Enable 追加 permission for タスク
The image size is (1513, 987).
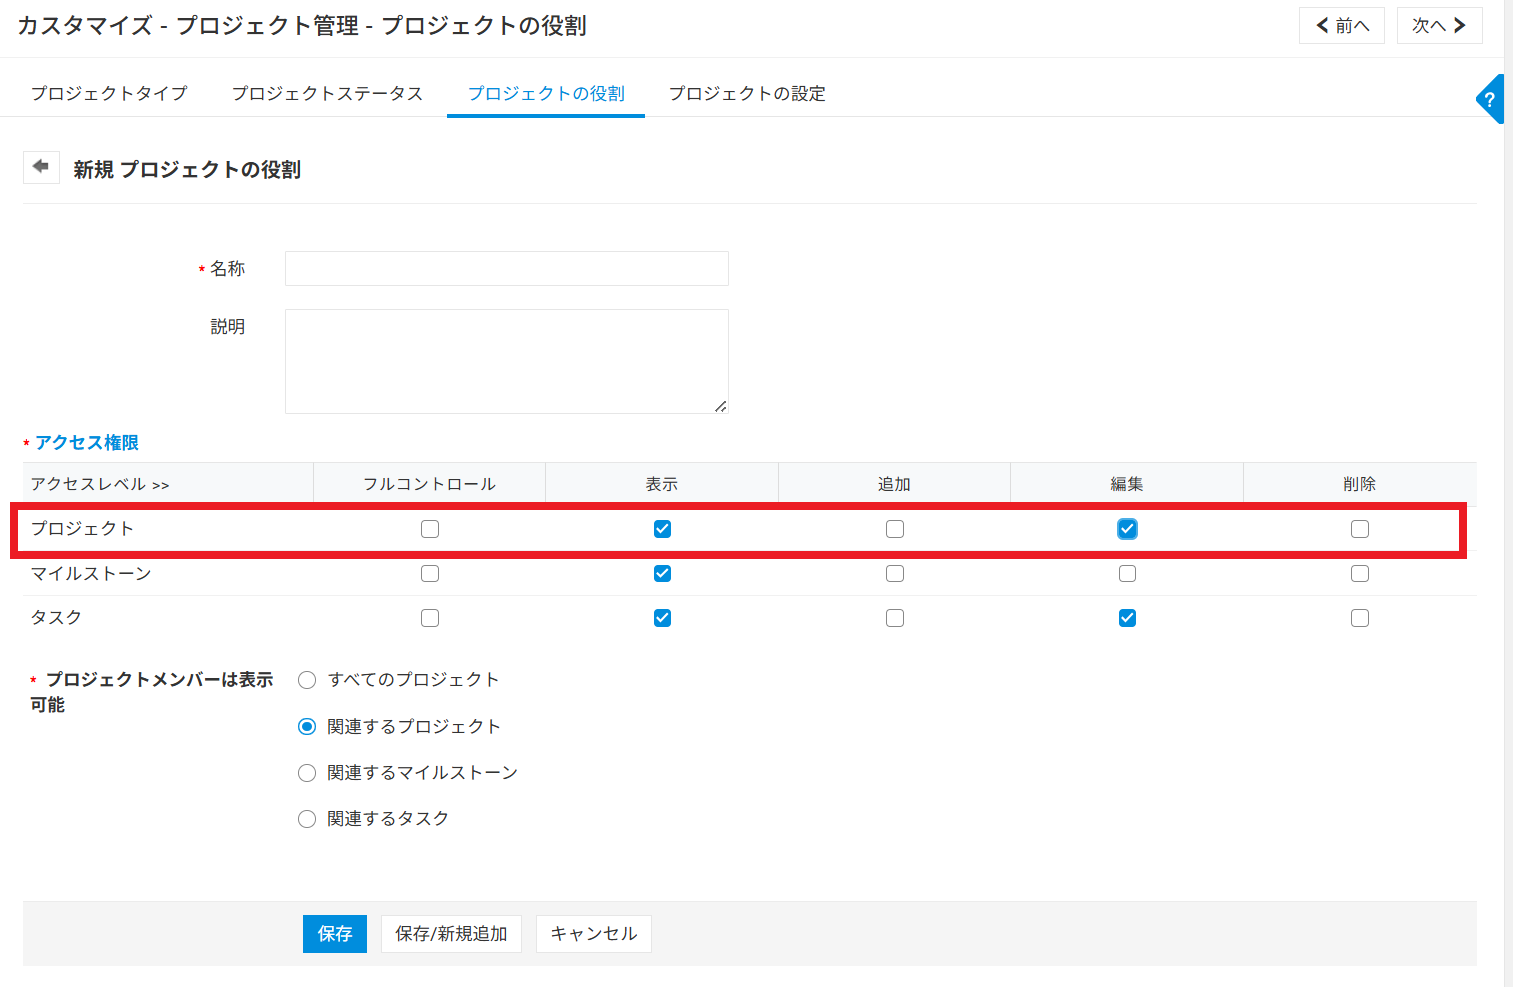895,618
